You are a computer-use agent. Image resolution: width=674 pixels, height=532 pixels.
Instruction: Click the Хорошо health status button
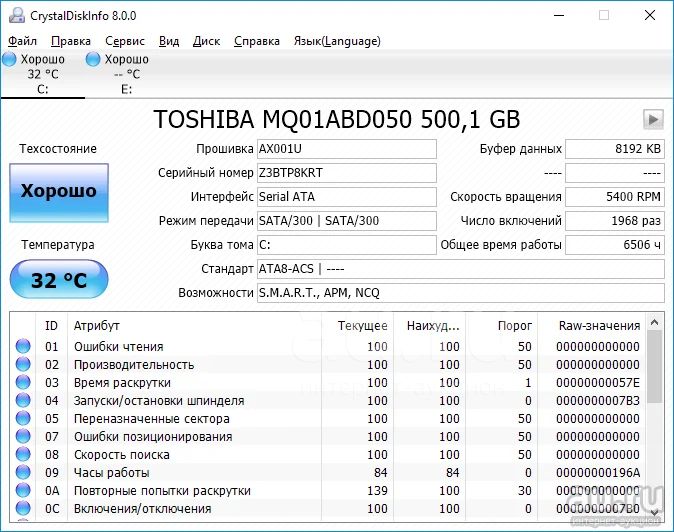(x=59, y=193)
